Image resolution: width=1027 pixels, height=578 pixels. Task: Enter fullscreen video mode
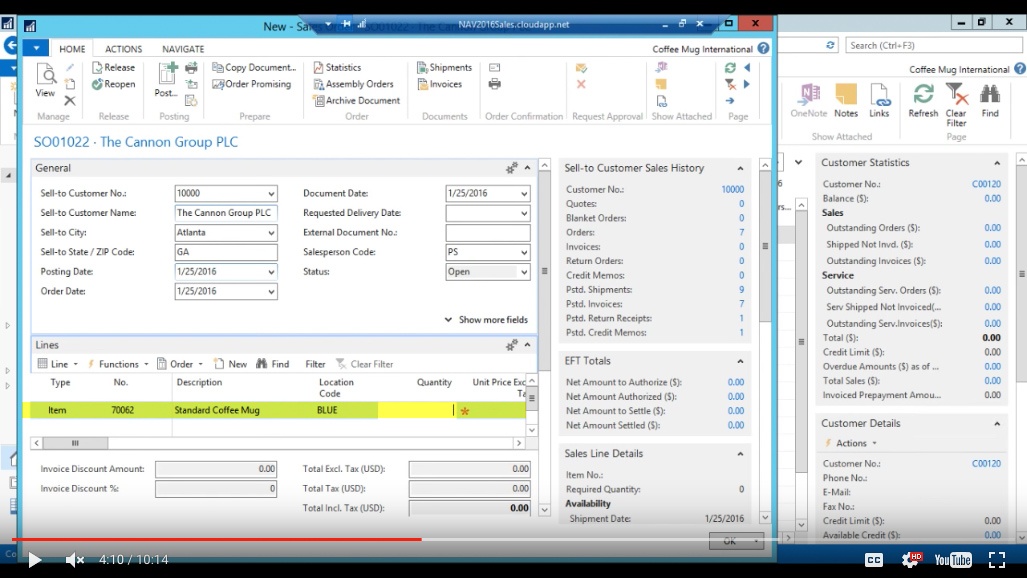click(997, 560)
